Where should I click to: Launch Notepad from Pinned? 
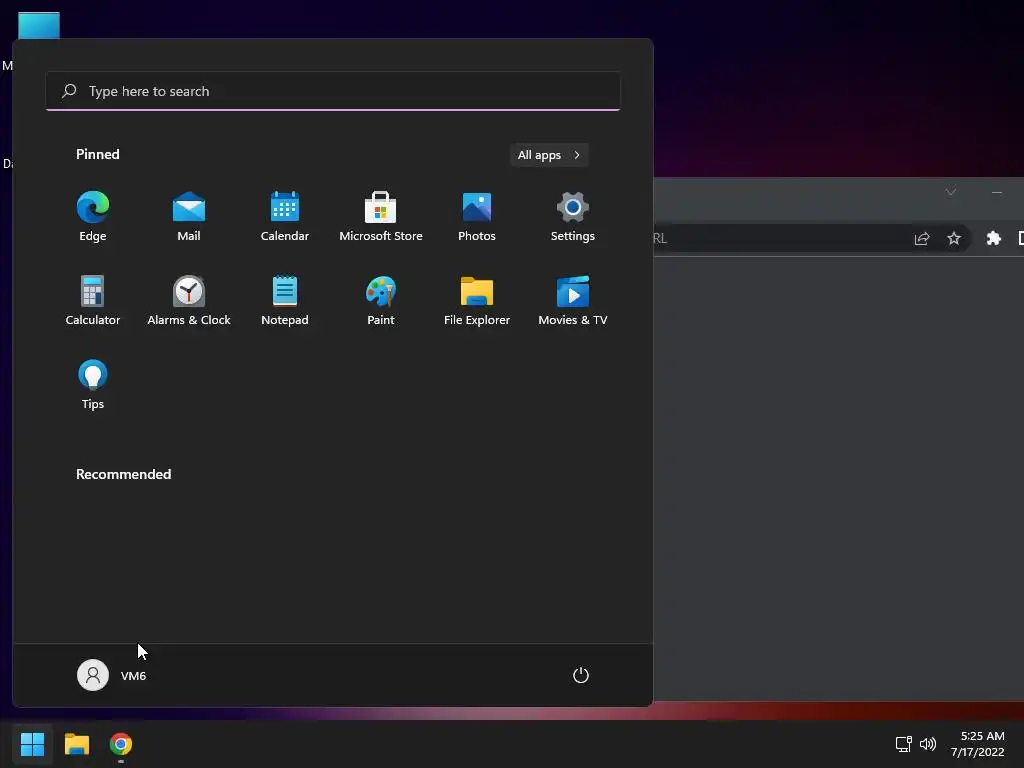point(285,301)
